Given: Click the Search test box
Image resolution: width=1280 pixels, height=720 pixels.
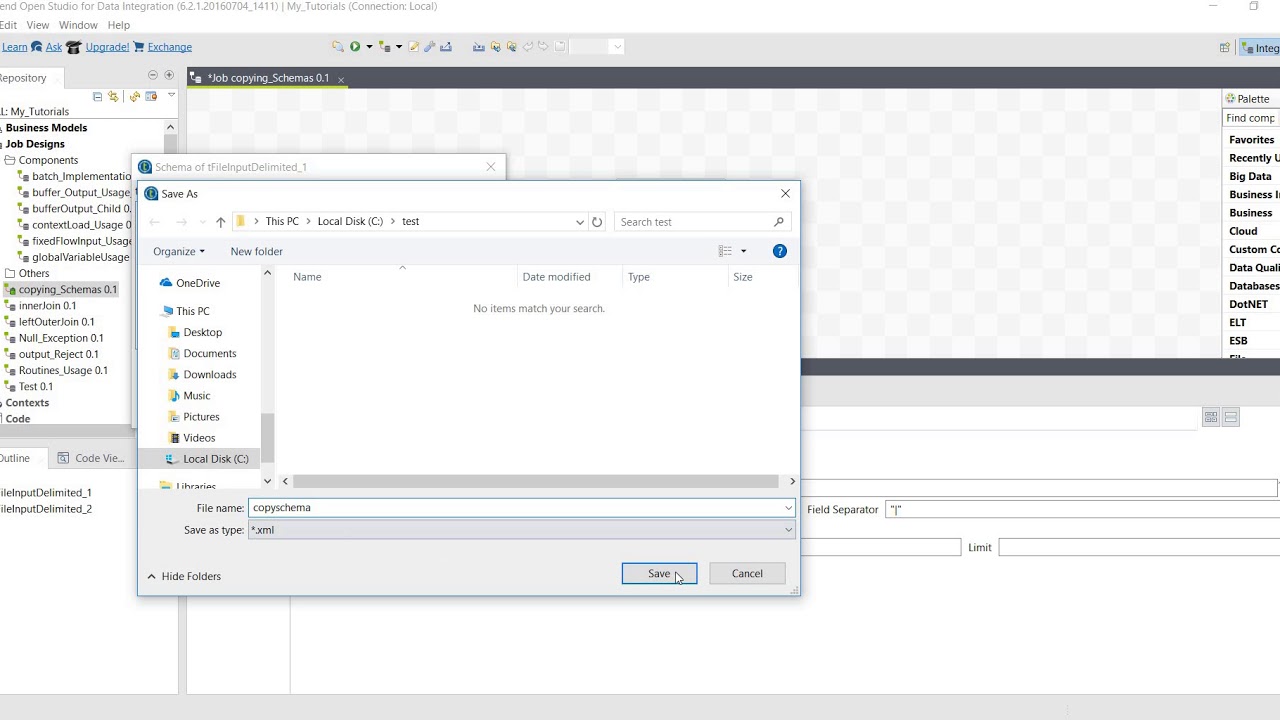Looking at the screenshot, I should click(x=702, y=222).
